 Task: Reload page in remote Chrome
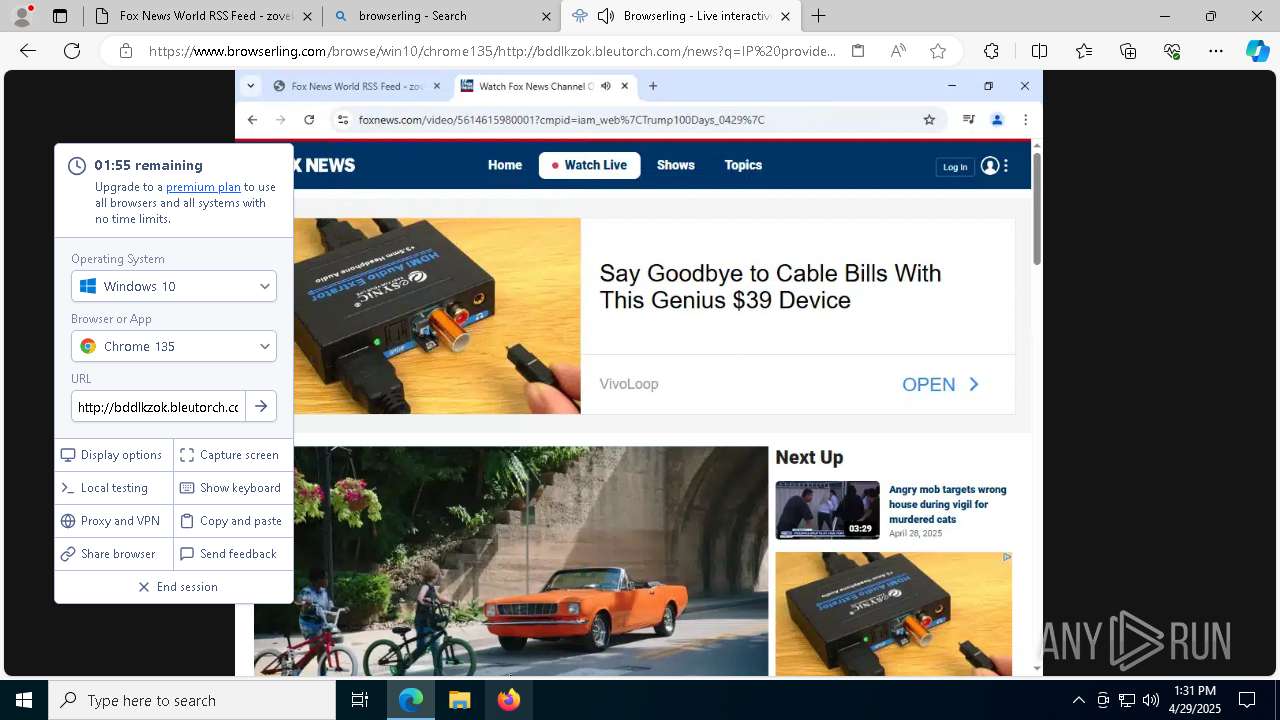309,120
